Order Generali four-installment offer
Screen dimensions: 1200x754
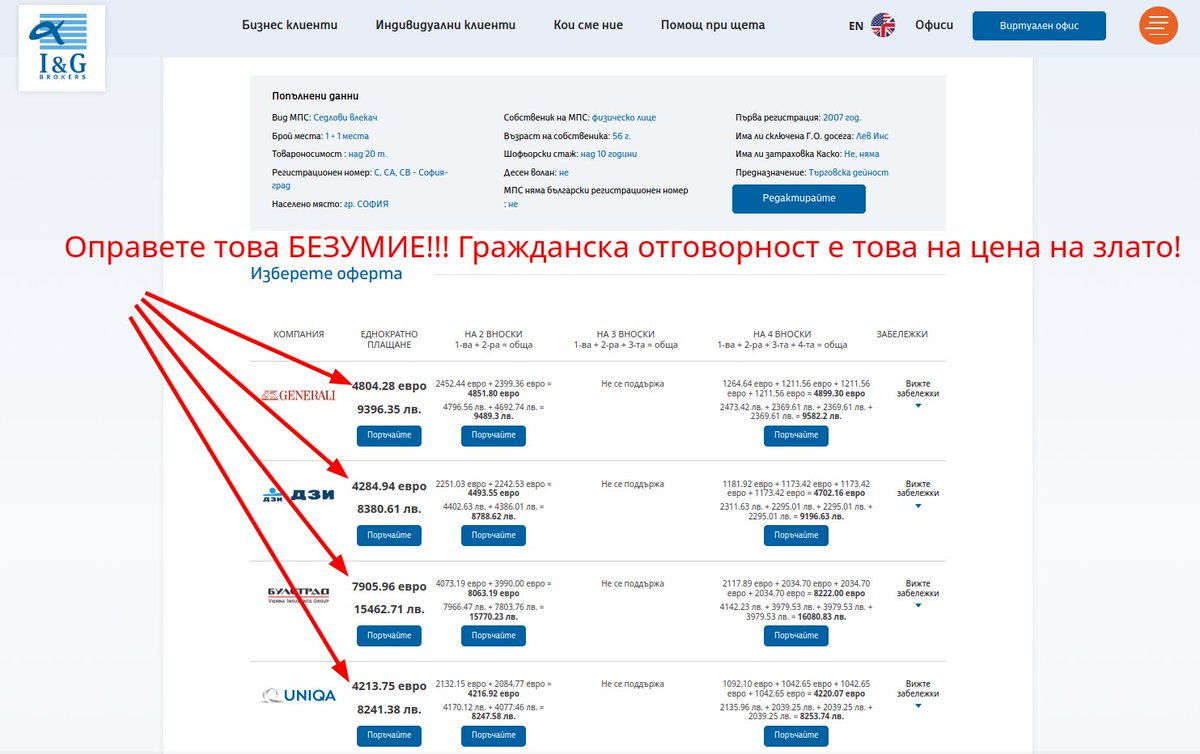point(796,435)
